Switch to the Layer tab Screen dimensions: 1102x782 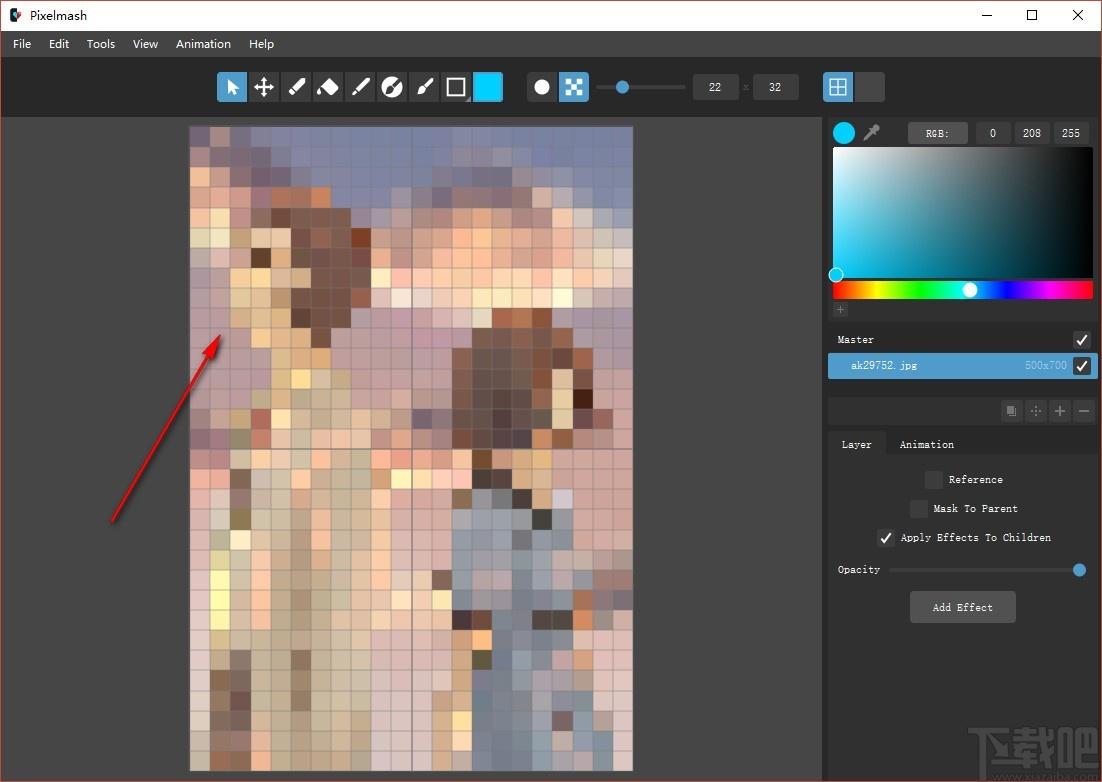coord(856,444)
